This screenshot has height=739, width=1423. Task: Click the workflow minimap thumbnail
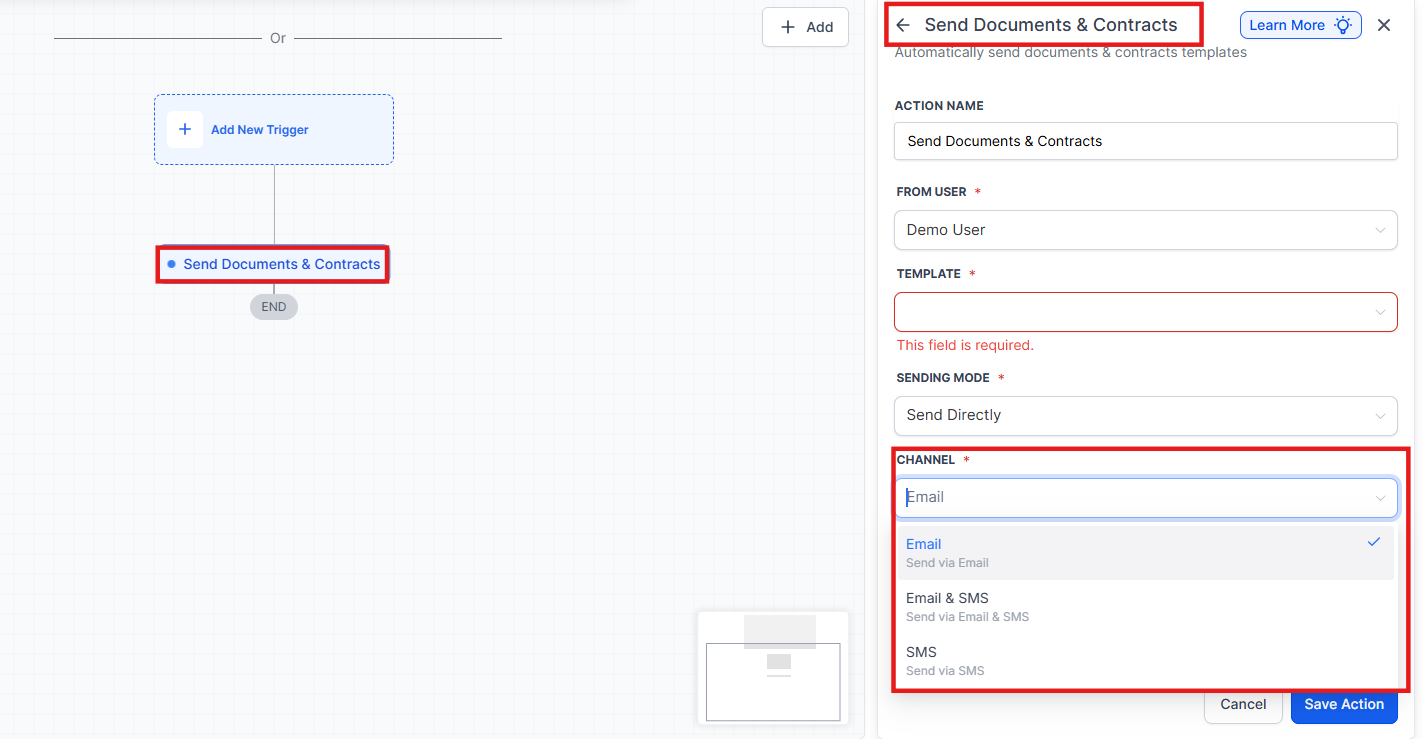772,667
